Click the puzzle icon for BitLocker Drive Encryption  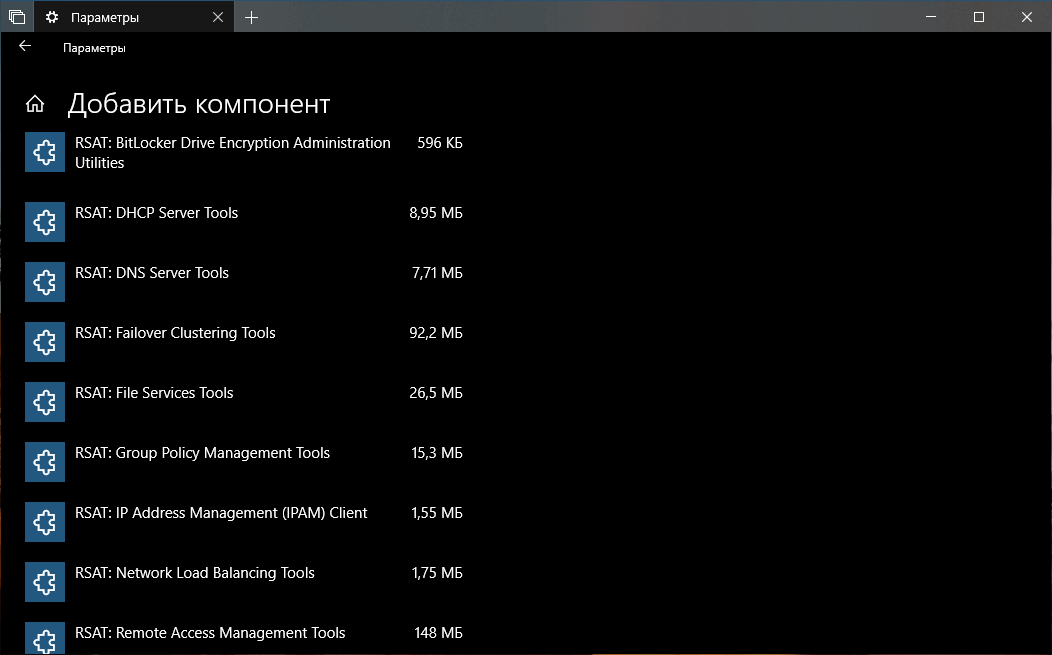pos(45,152)
